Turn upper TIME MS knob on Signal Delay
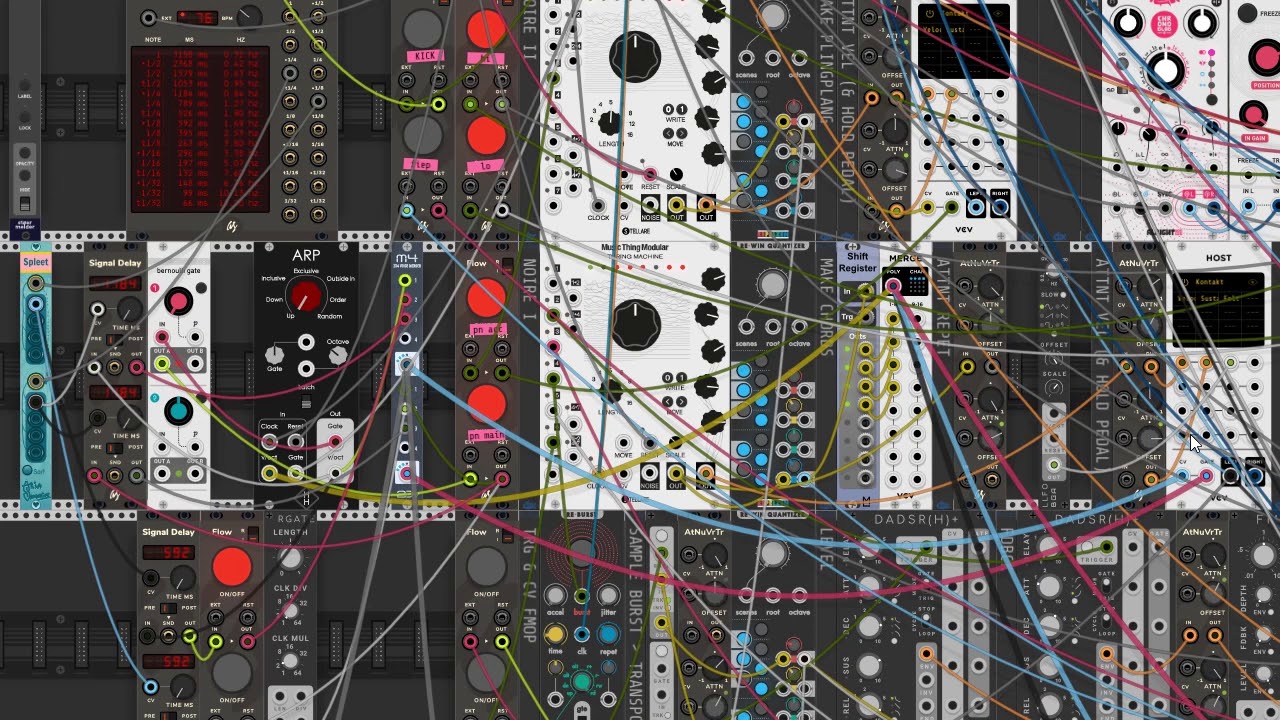This screenshot has height=720, width=1280. click(128, 310)
